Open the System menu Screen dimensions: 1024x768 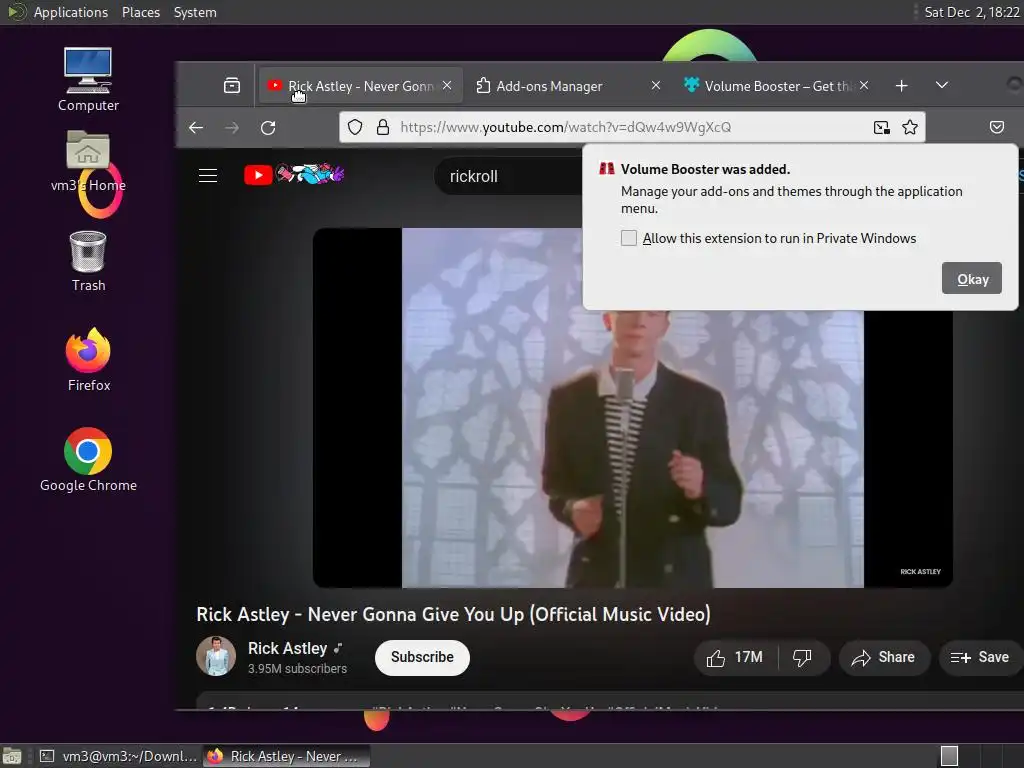point(195,12)
